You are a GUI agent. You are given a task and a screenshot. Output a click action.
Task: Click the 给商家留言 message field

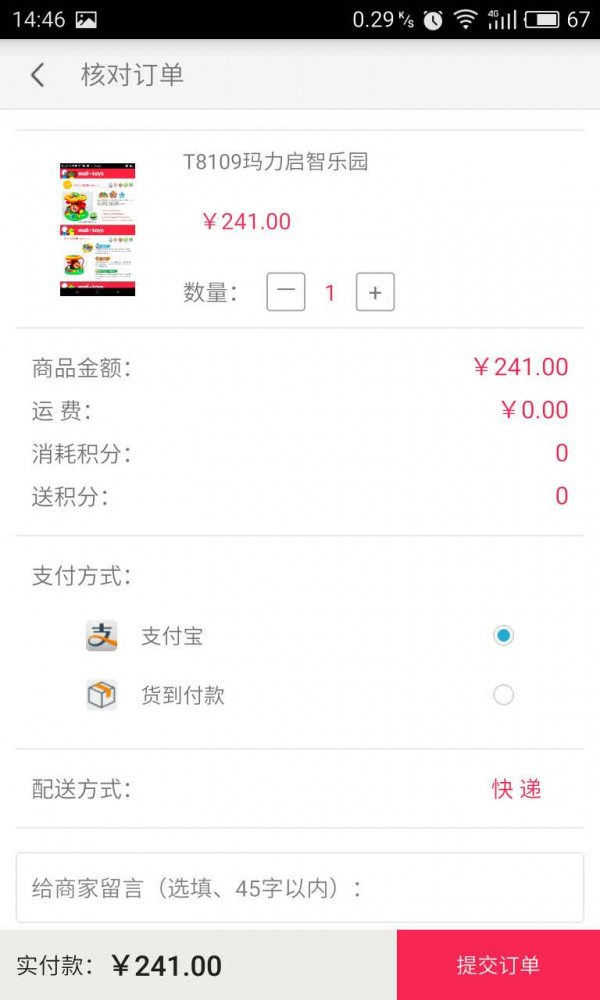tap(299, 887)
